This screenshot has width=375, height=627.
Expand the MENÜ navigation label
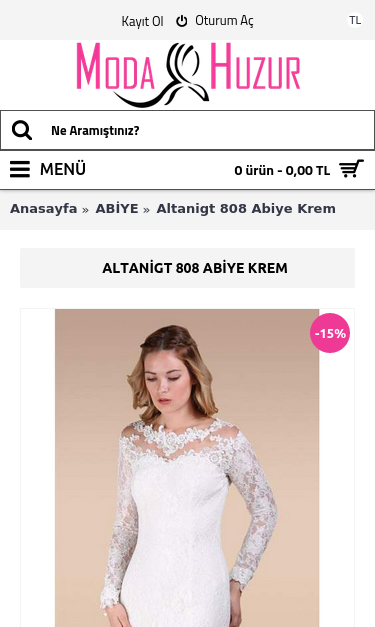coord(63,169)
